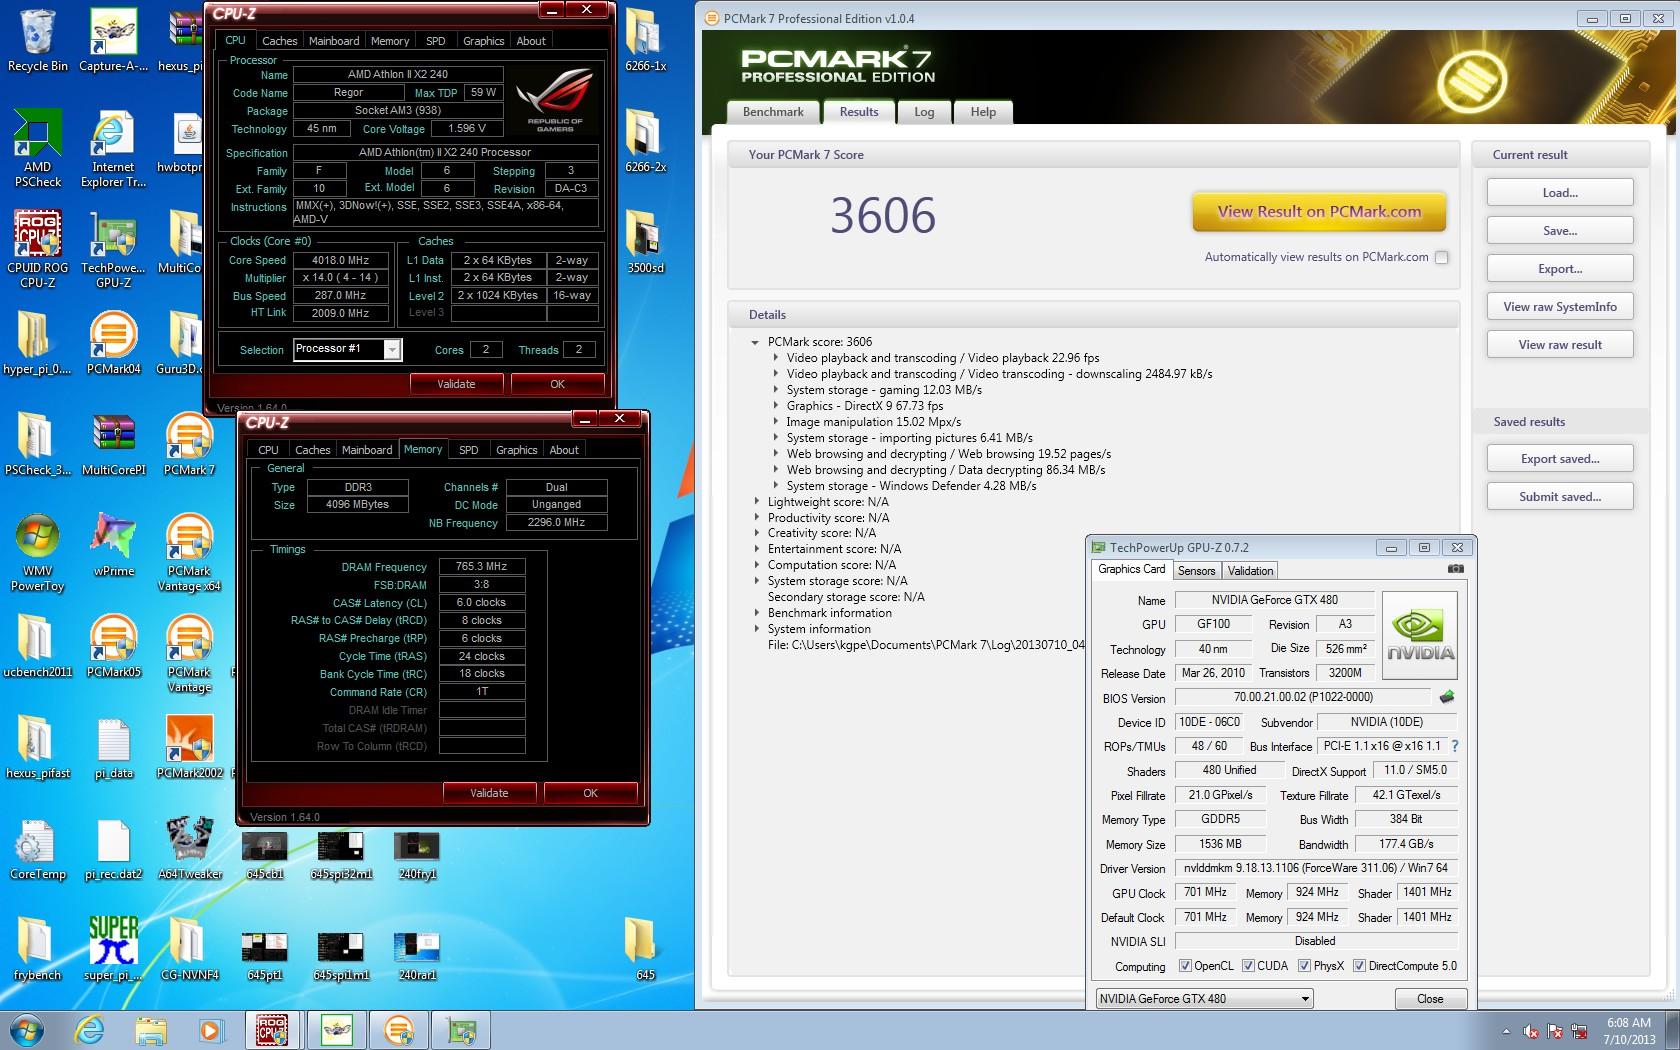Launch PCMark05 desktop icon

pyautogui.click(x=113, y=646)
